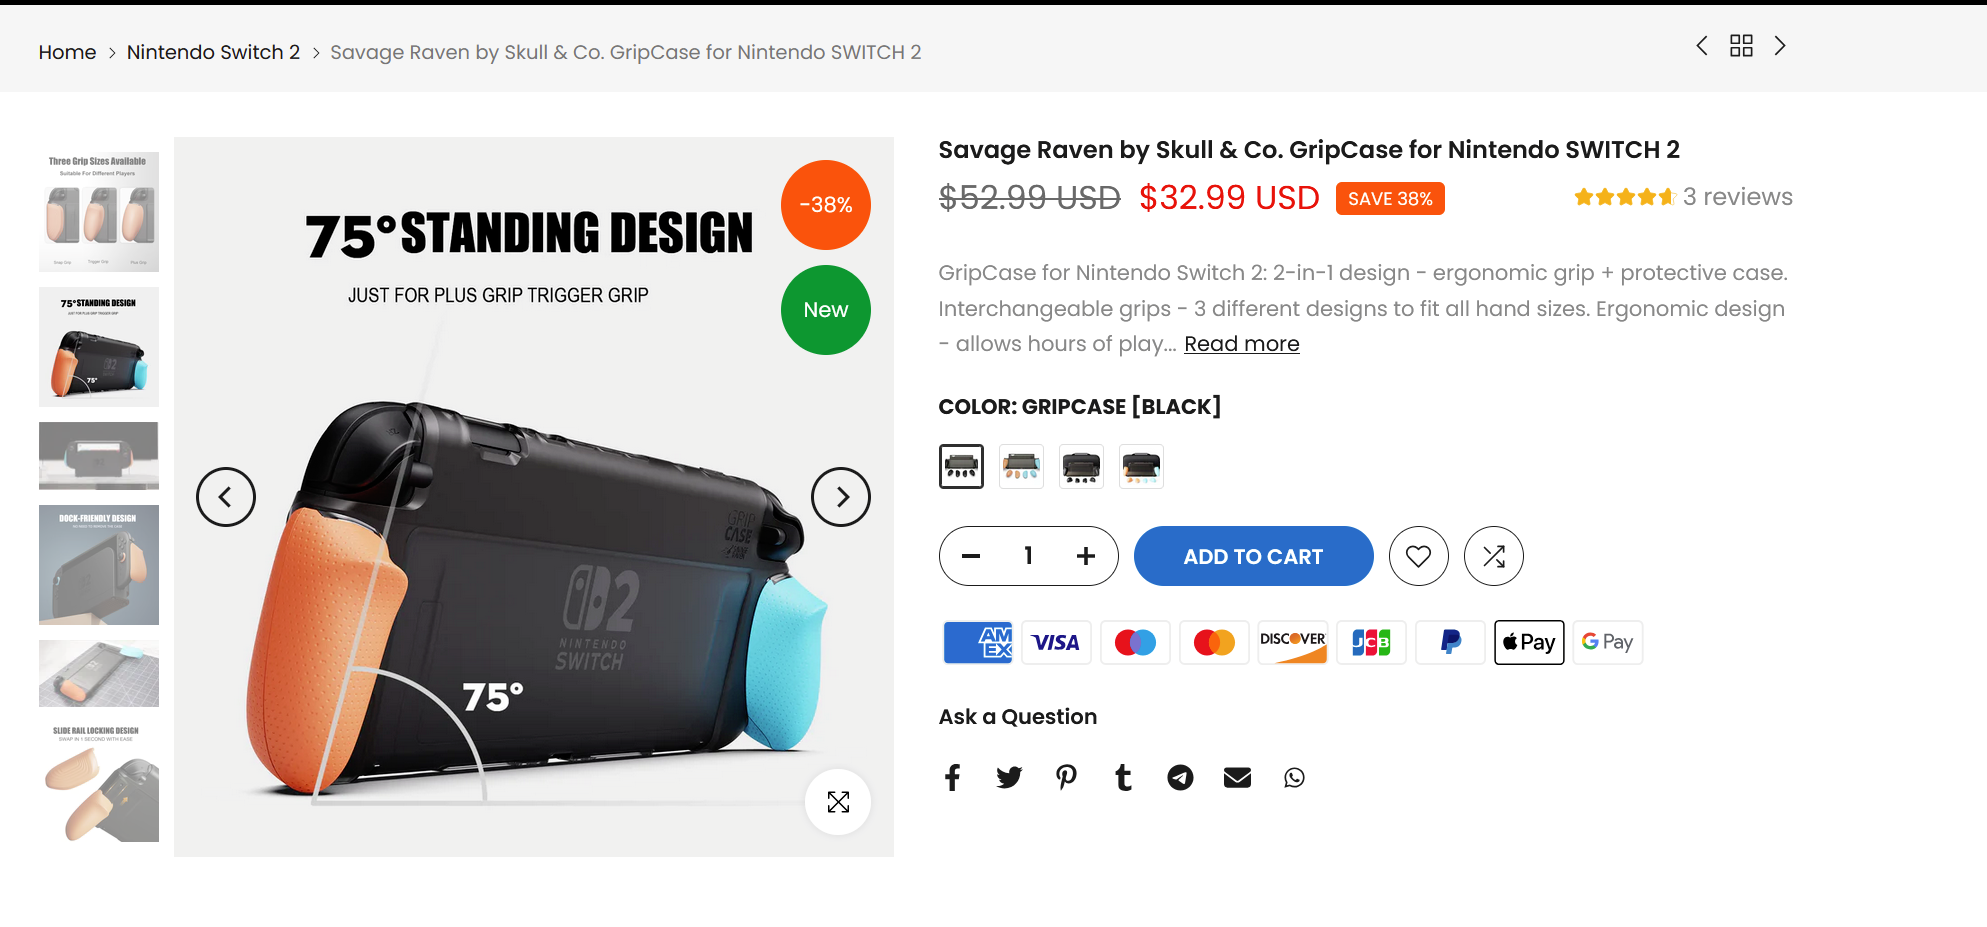Click the compare shuffle icon
The height and width of the screenshot is (927, 1987).
coord(1493,556)
